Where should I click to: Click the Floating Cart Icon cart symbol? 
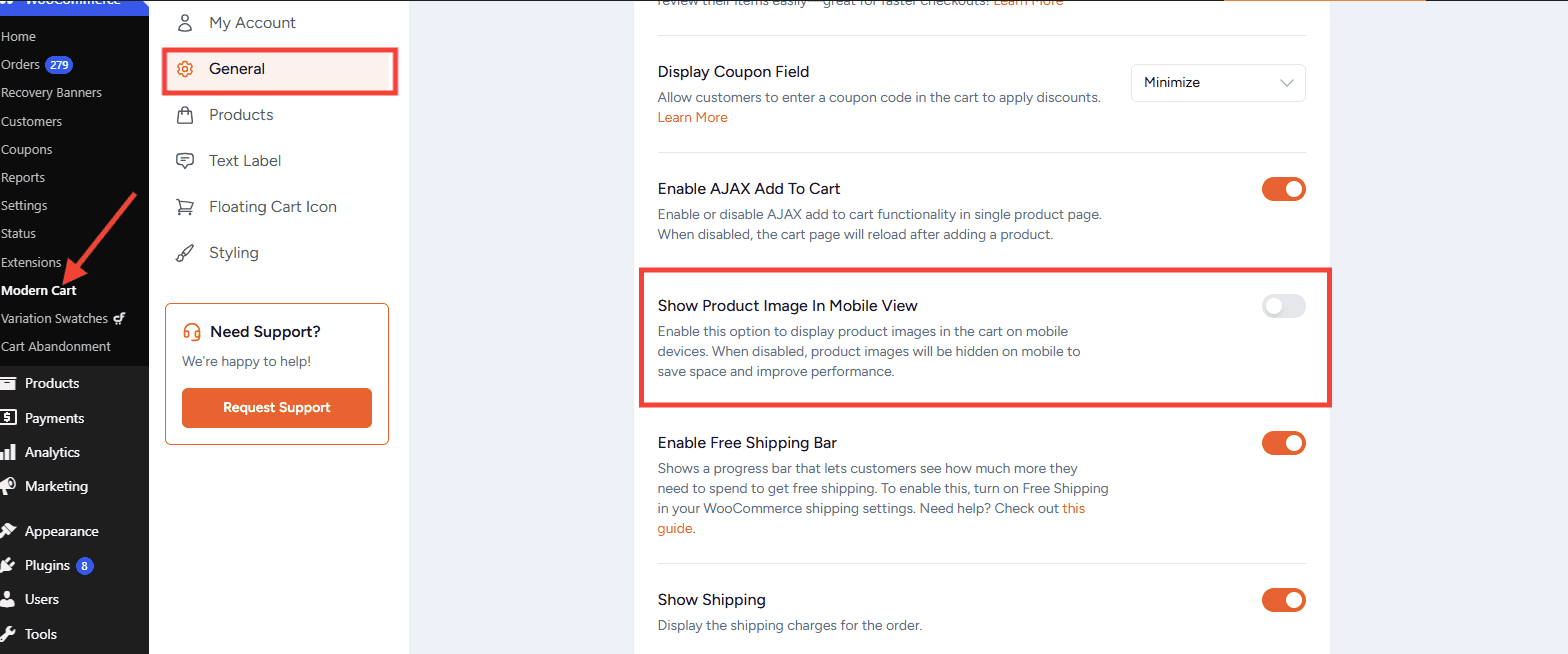click(x=185, y=207)
